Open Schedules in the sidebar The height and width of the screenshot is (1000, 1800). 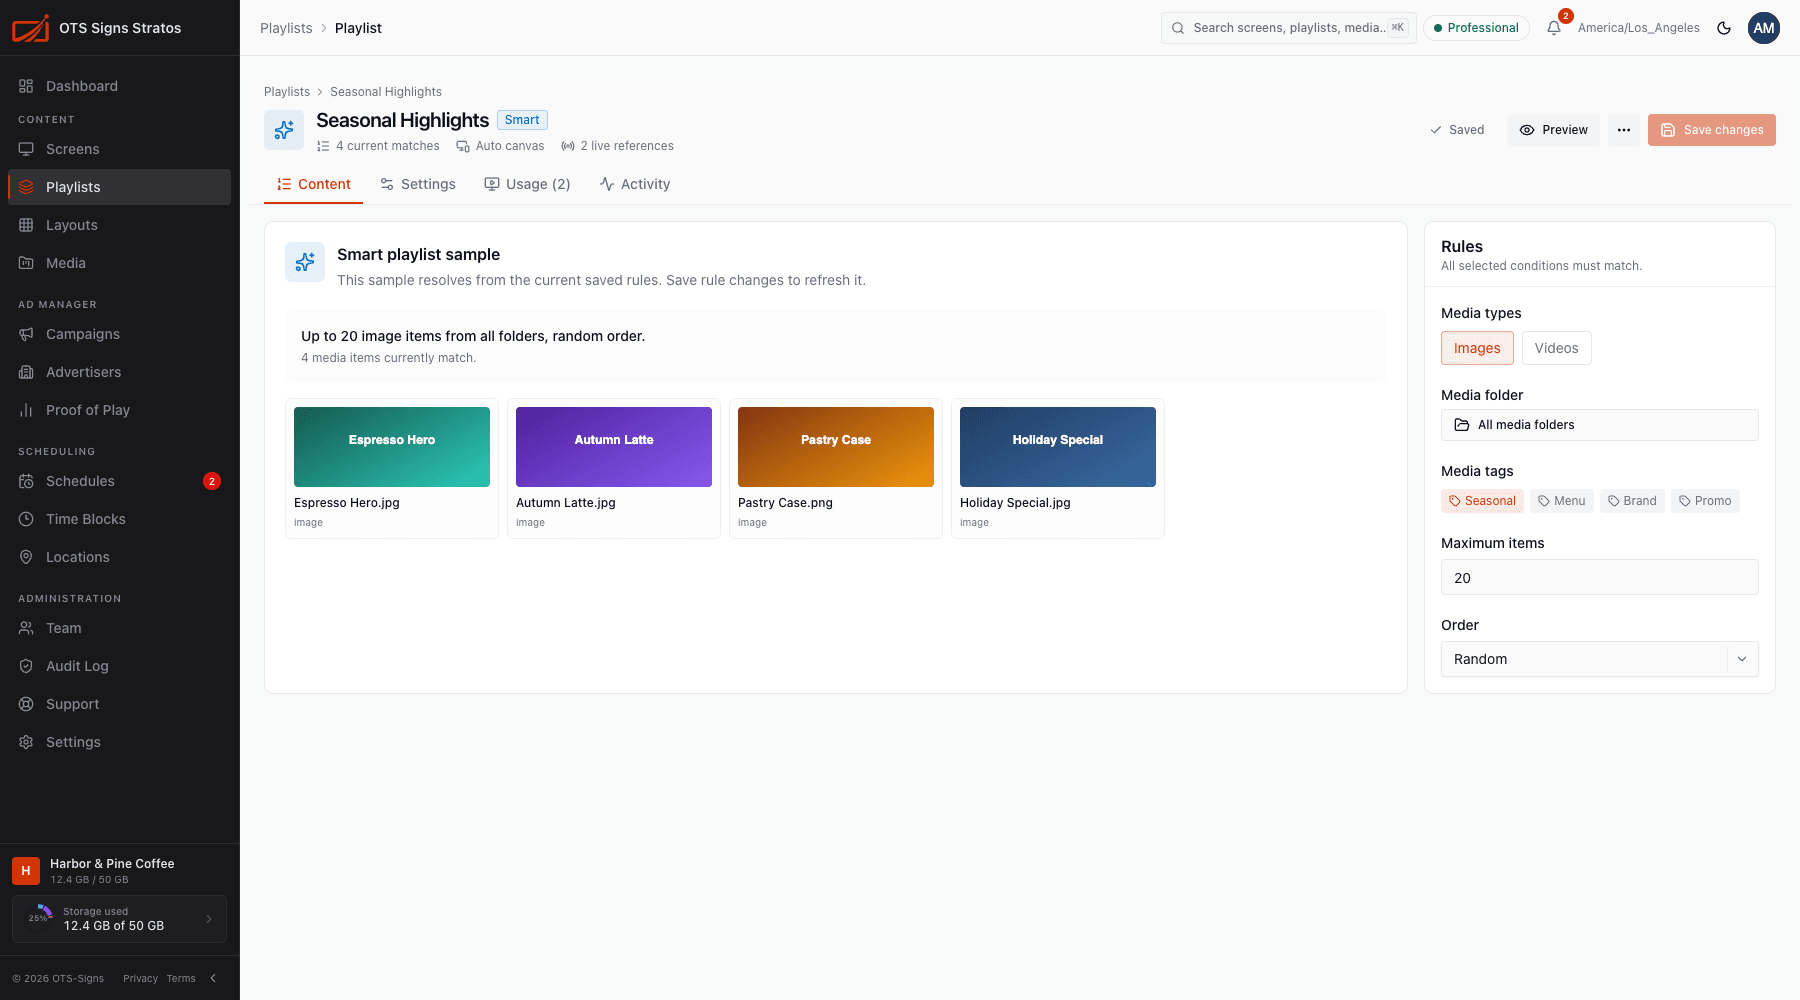119,481
